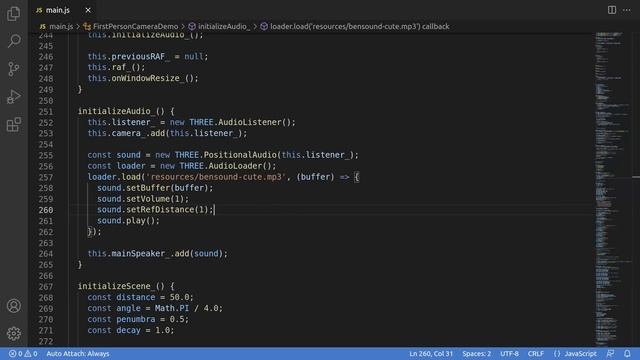Click on 'const penumbra = 0.5;' line
The height and width of the screenshot is (360, 640).
138,319
